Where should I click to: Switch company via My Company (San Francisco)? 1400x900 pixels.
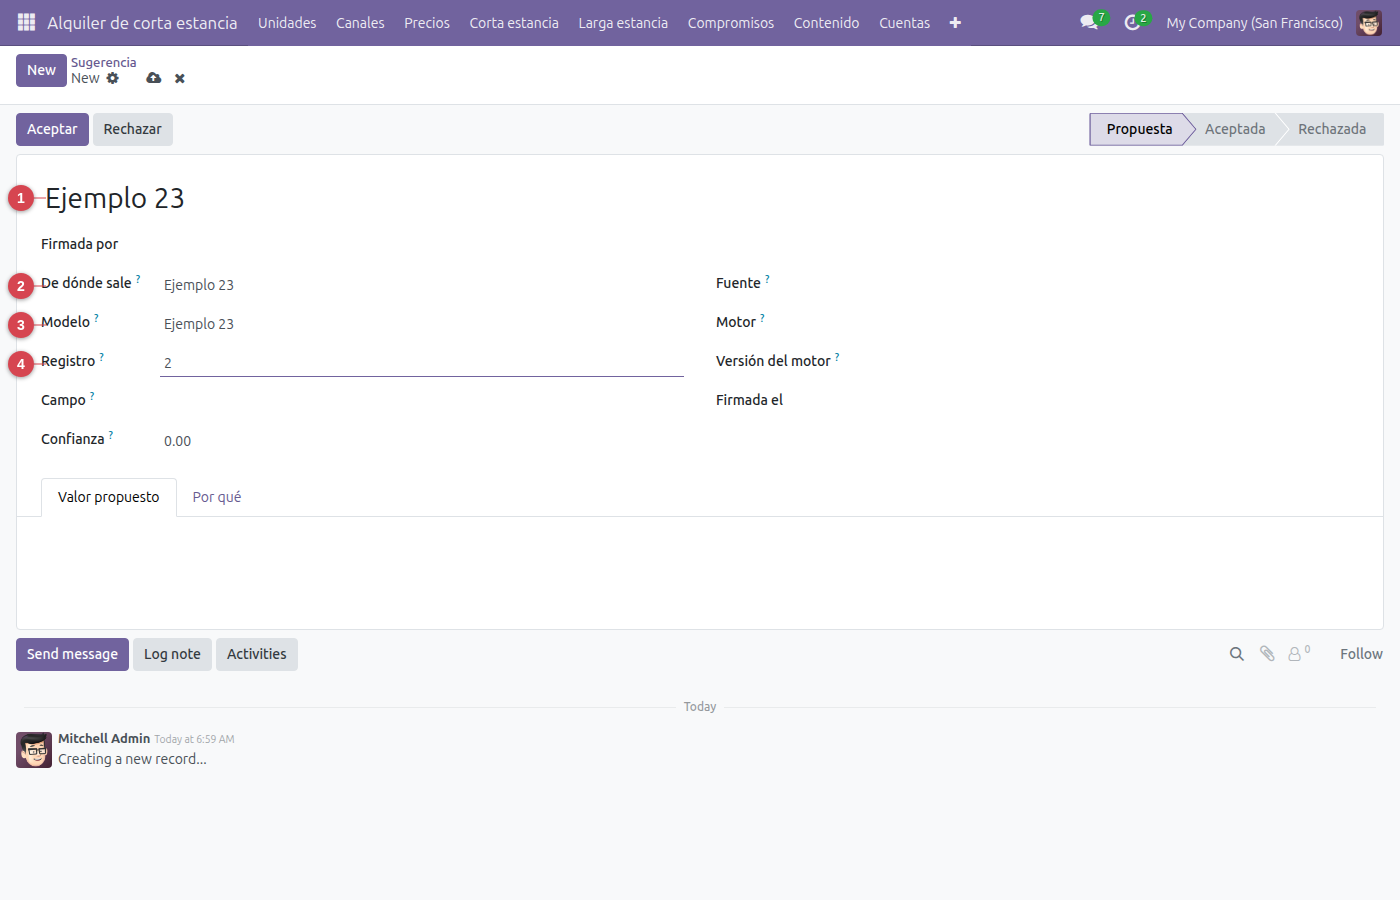pos(1254,22)
